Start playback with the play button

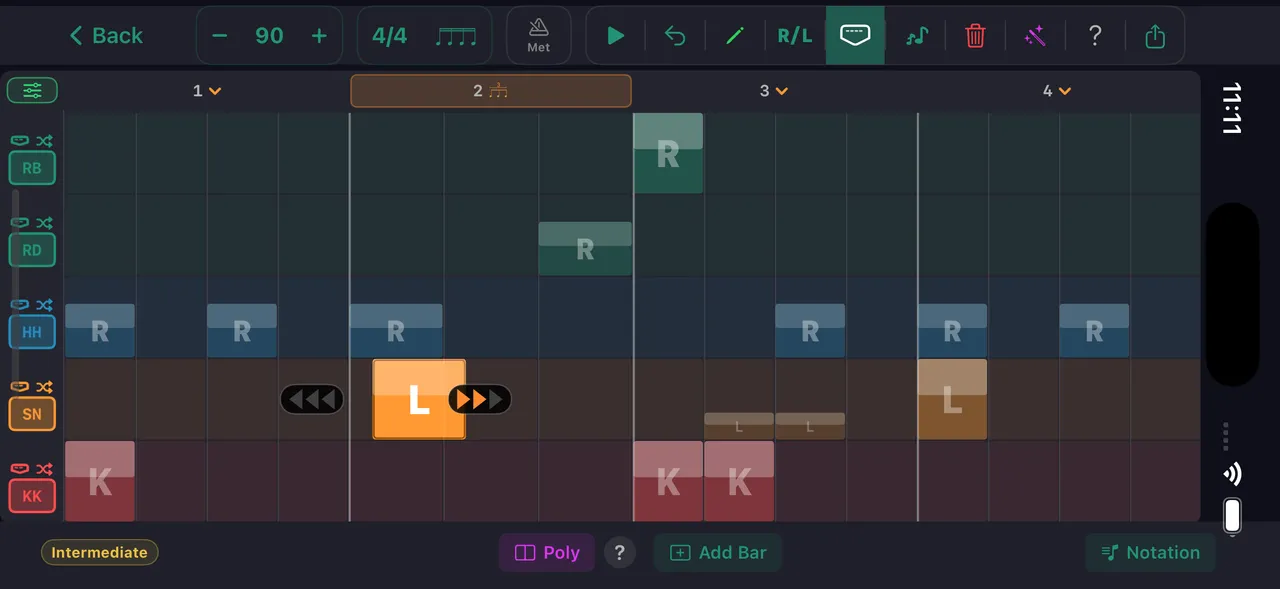point(616,36)
